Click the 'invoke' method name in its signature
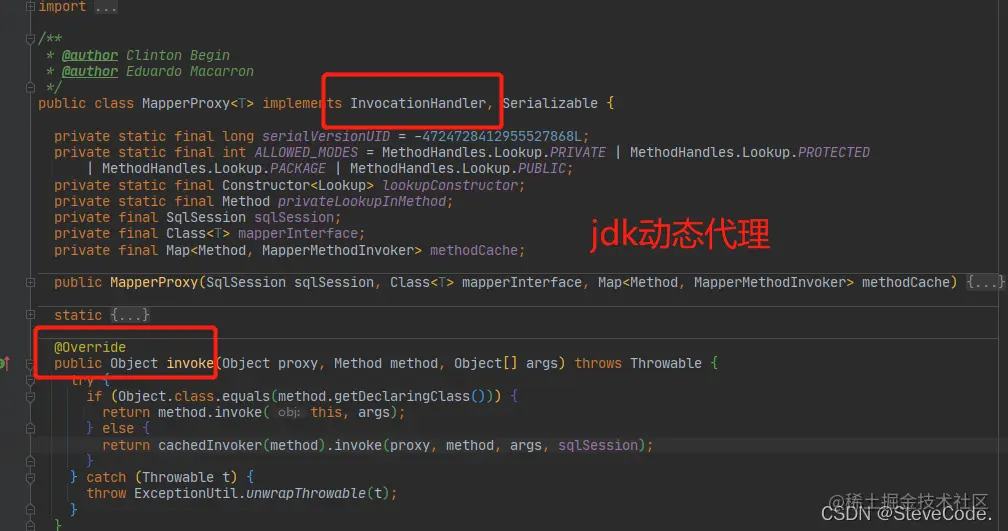This screenshot has height=531, width=1008. pyautogui.click(x=190, y=364)
